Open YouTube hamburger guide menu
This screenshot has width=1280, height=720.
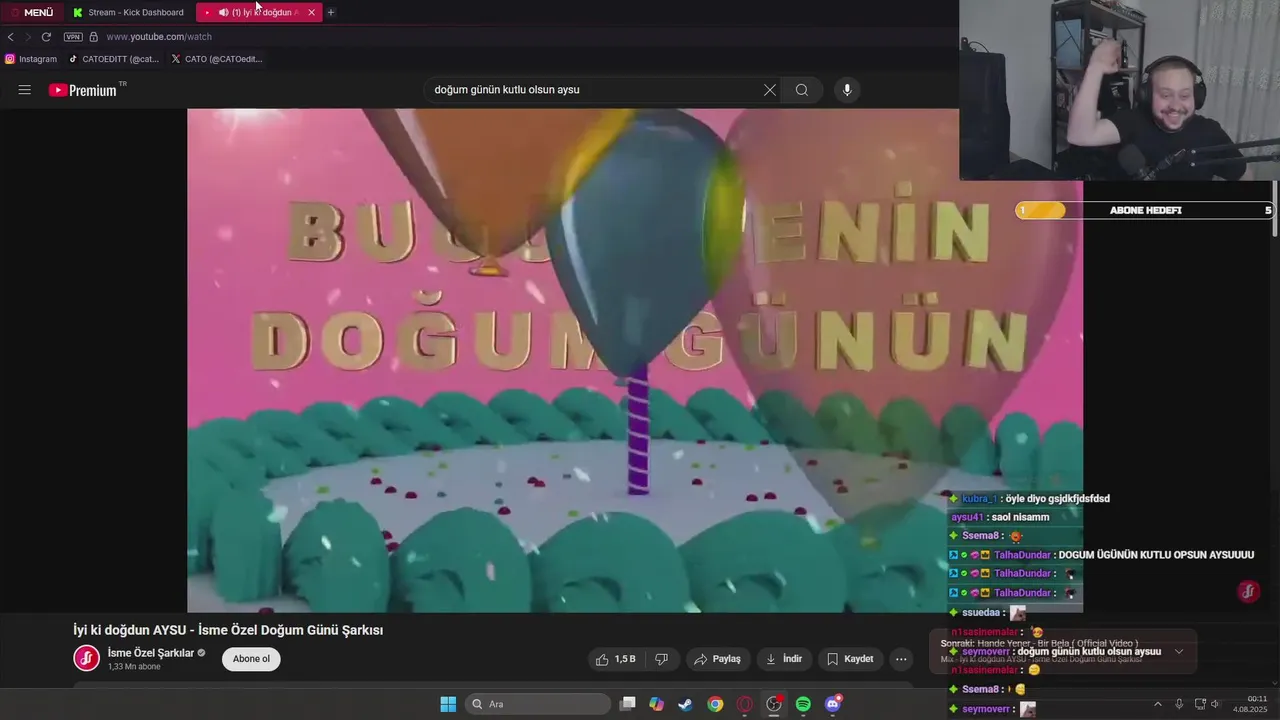click(25, 90)
